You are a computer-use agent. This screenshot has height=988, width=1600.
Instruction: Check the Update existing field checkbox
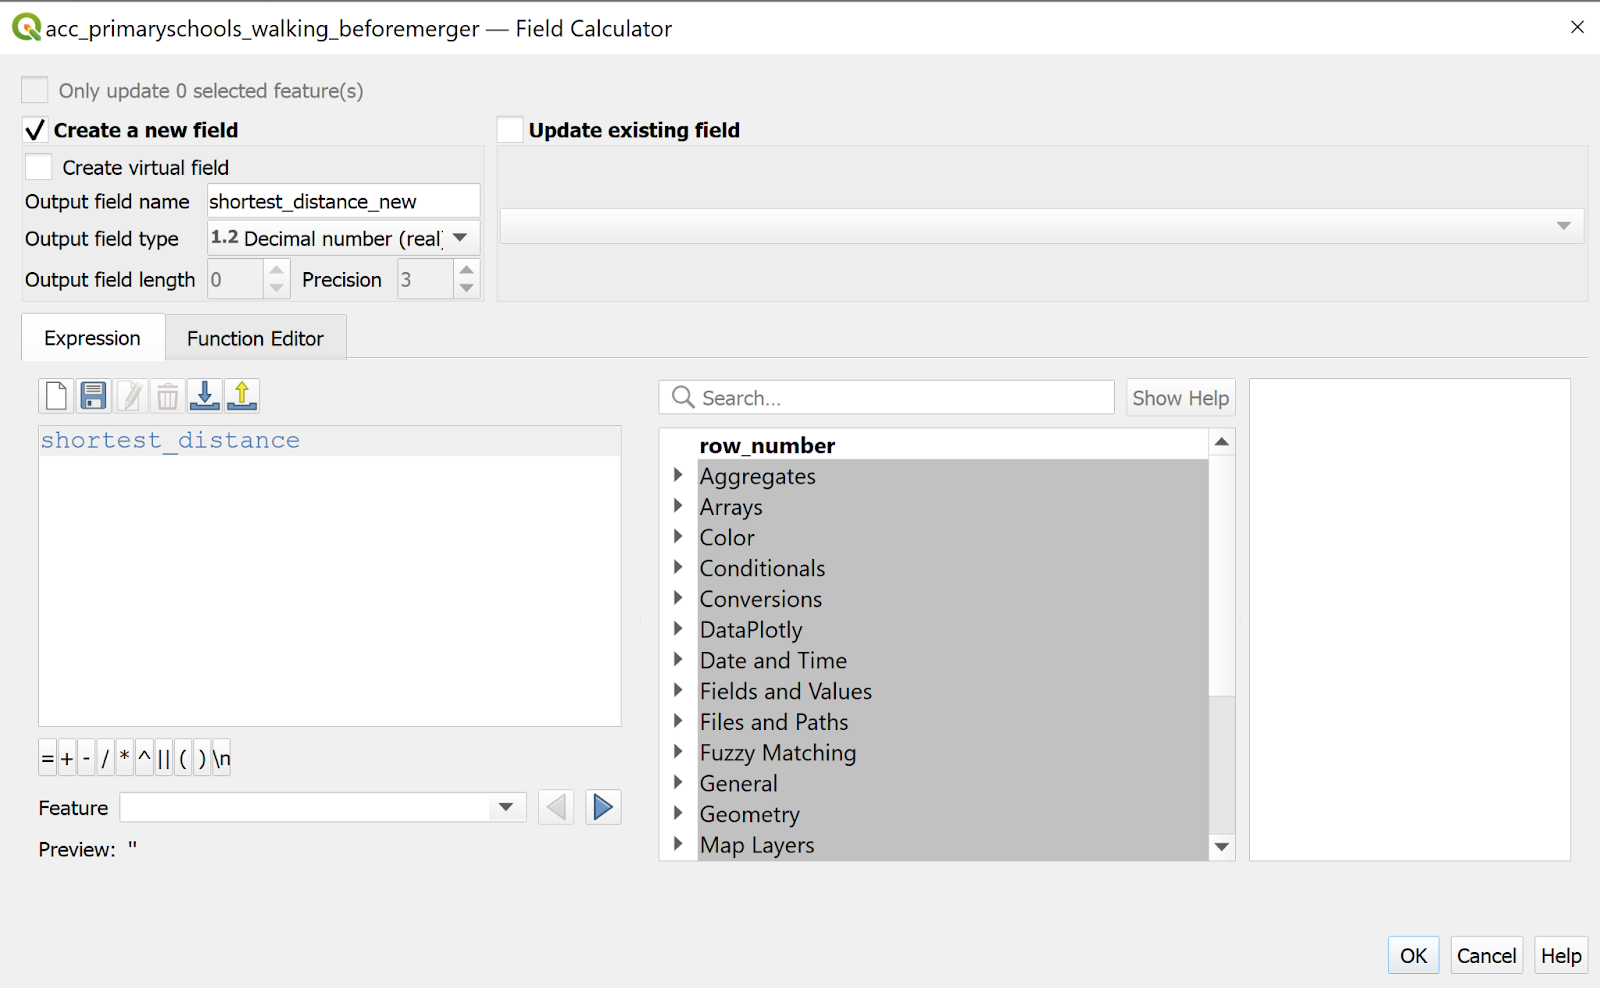click(x=510, y=130)
